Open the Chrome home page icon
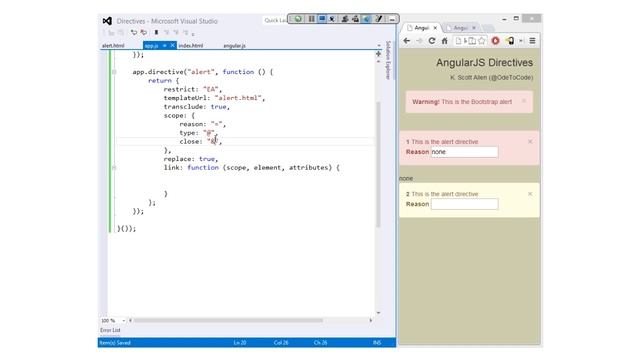 click(444, 41)
